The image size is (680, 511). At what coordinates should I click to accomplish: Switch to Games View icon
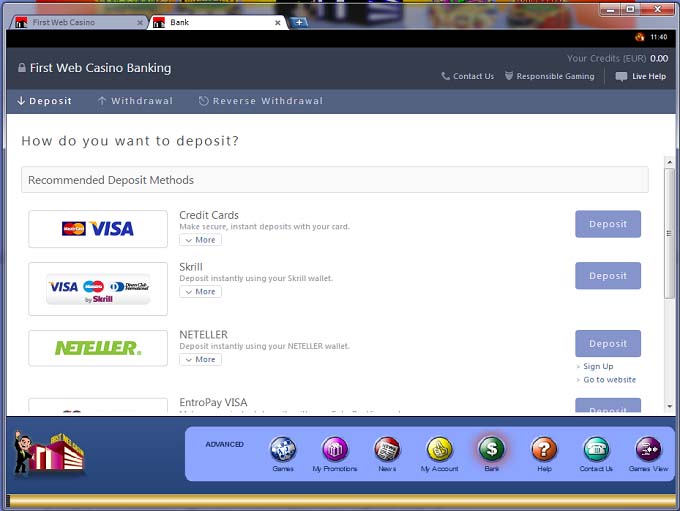point(648,449)
